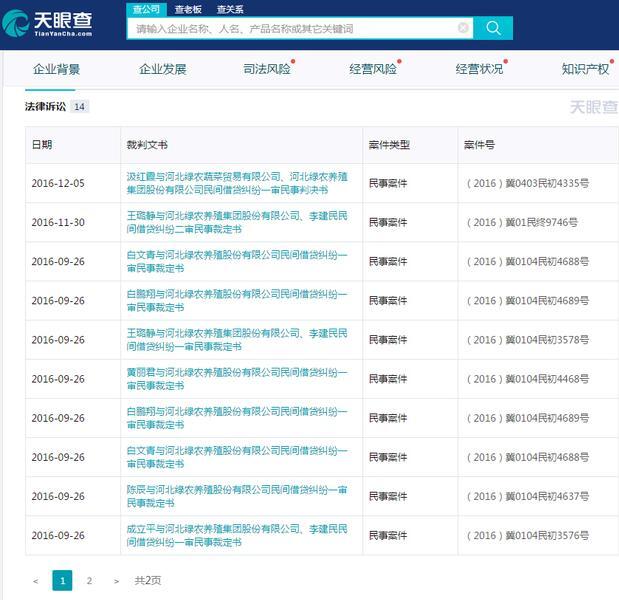The height and width of the screenshot is (600, 619).
Task: Select current page 1 in pagination
Action: [x=62, y=581]
